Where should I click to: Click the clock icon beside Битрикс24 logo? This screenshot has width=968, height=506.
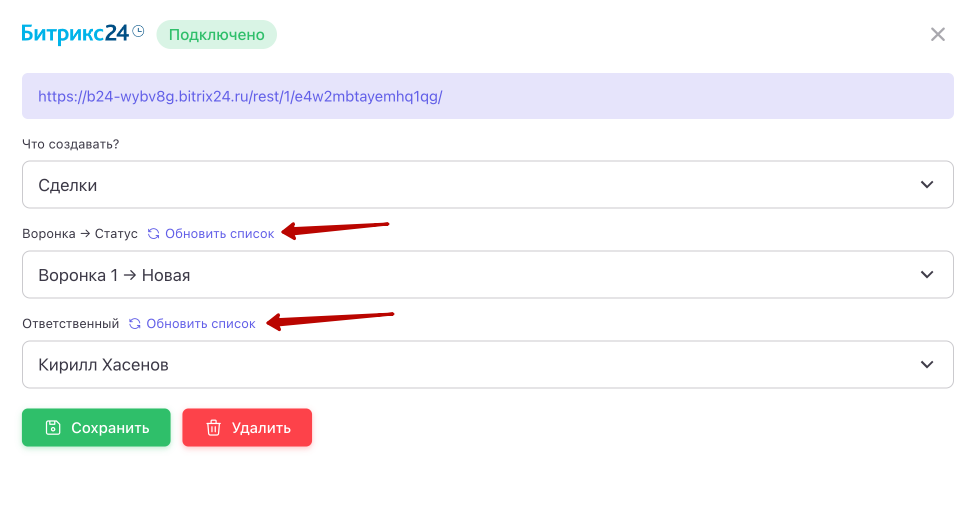pyautogui.click(x=138, y=31)
